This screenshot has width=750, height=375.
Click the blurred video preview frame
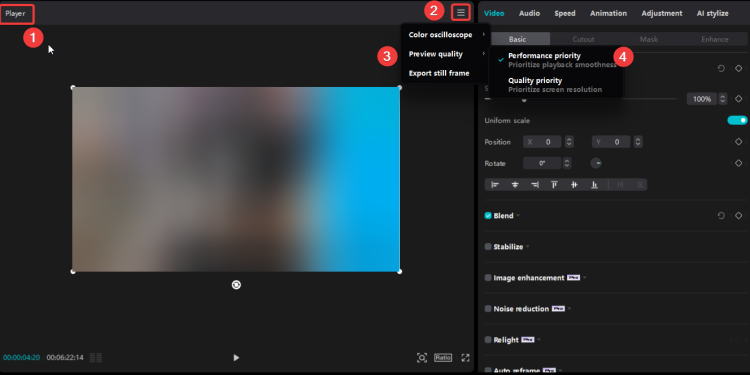[x=236, y=179]
